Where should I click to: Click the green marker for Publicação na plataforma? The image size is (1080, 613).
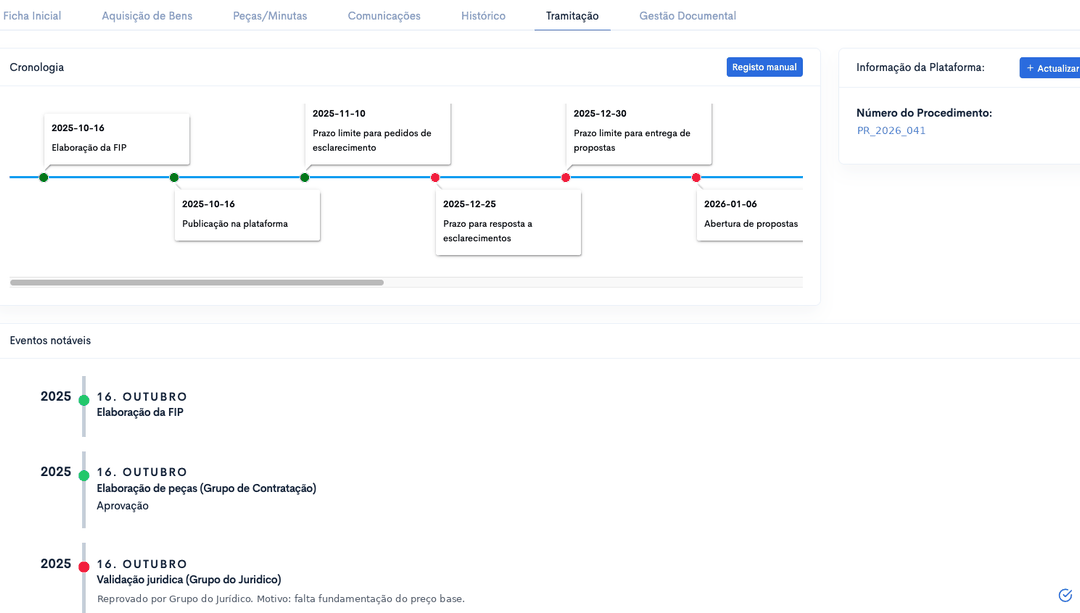(174, 178)
